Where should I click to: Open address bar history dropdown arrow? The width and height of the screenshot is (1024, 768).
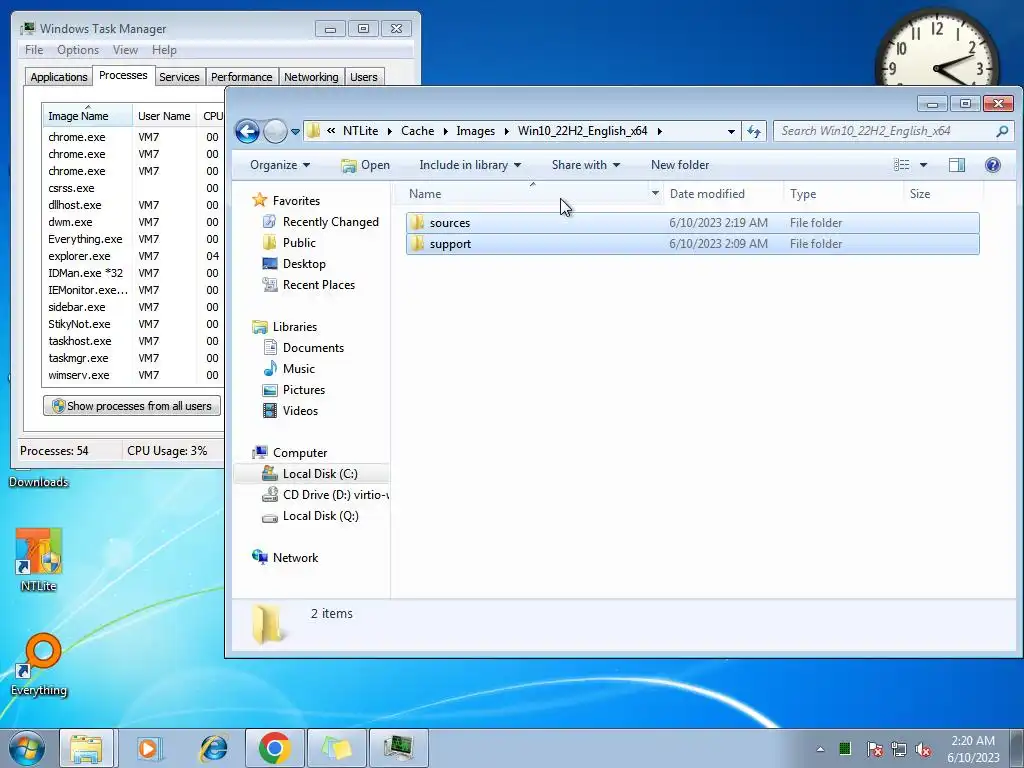click(x=731, y=131)
